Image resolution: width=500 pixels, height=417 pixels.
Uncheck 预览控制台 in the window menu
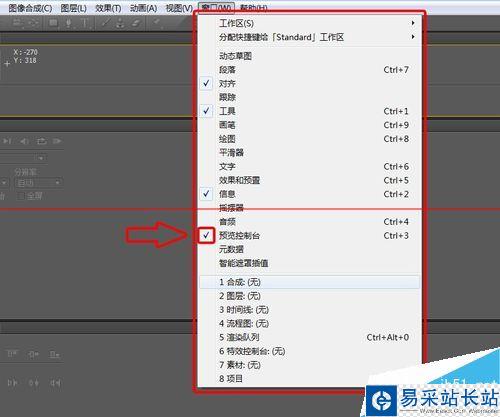click(x=207, y=235)
